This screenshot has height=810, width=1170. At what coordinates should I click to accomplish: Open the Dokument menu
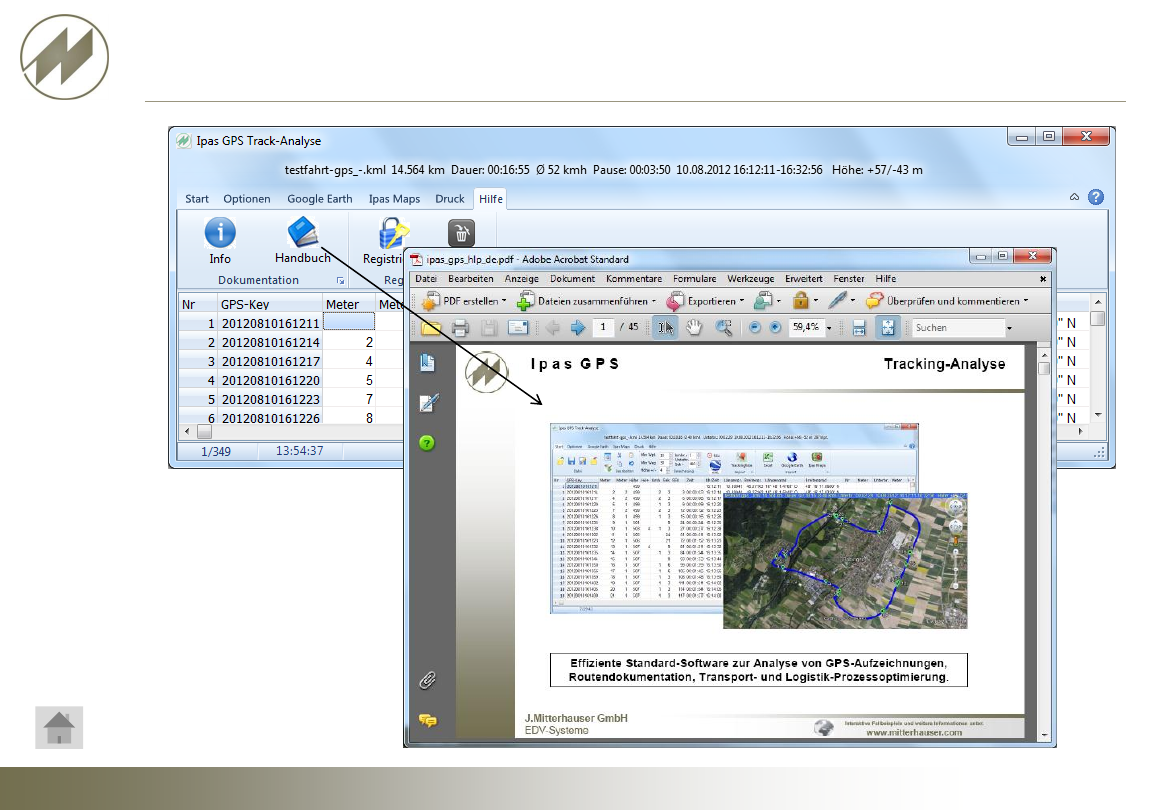pyautogui.click(x=572, y=279)
